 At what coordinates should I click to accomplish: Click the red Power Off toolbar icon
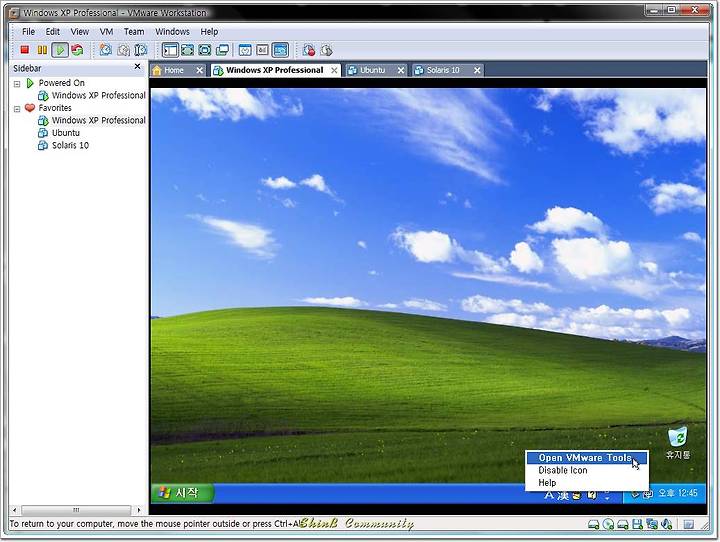pos(25,50)
